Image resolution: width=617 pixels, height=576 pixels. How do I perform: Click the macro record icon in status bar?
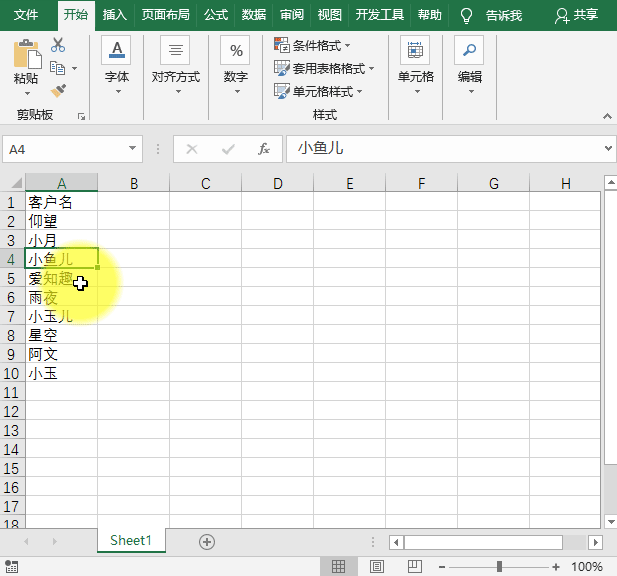tap(11, 567)
